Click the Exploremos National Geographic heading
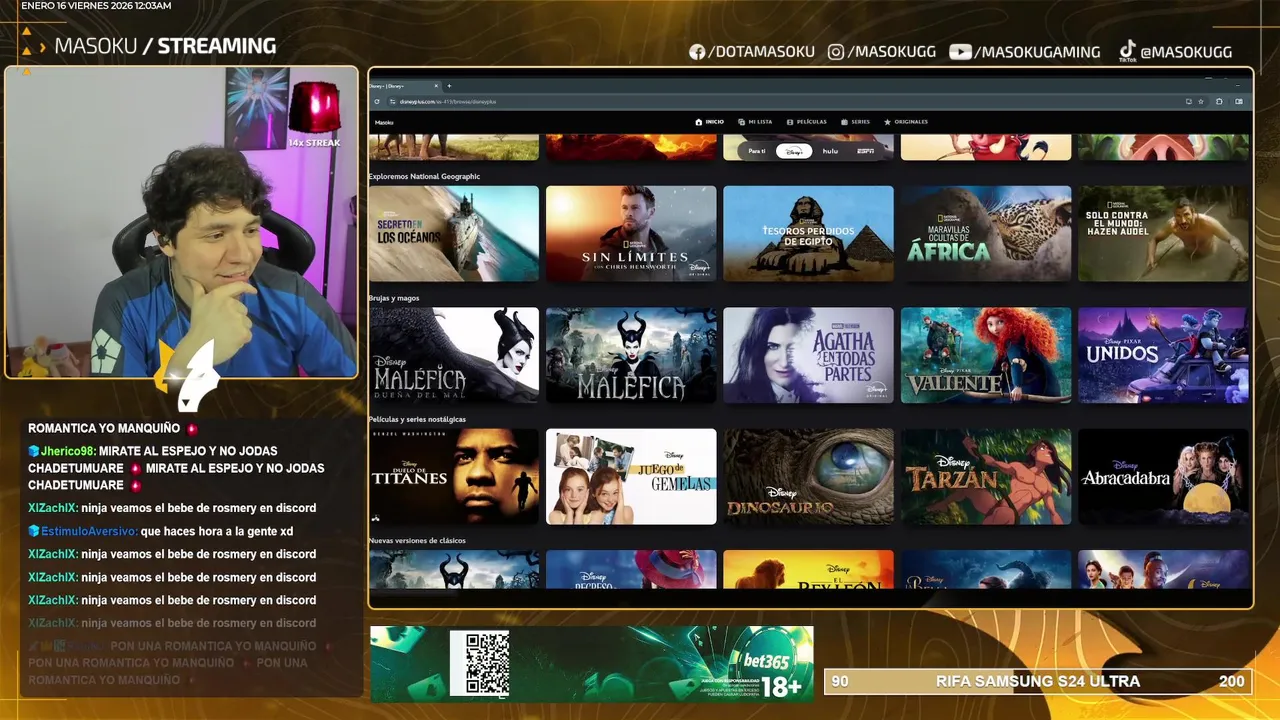The image size is (1280, 720). (424, 176)
